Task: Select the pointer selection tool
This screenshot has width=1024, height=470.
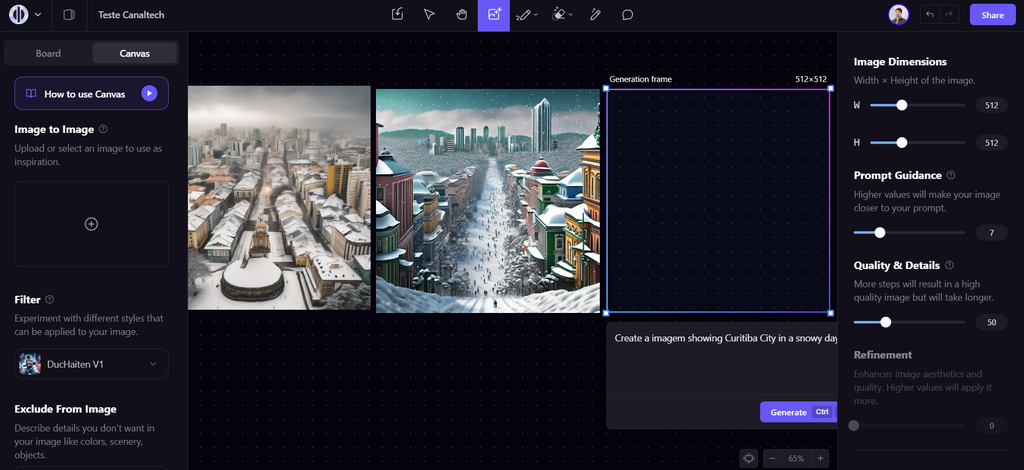Action: click(429, 15)
